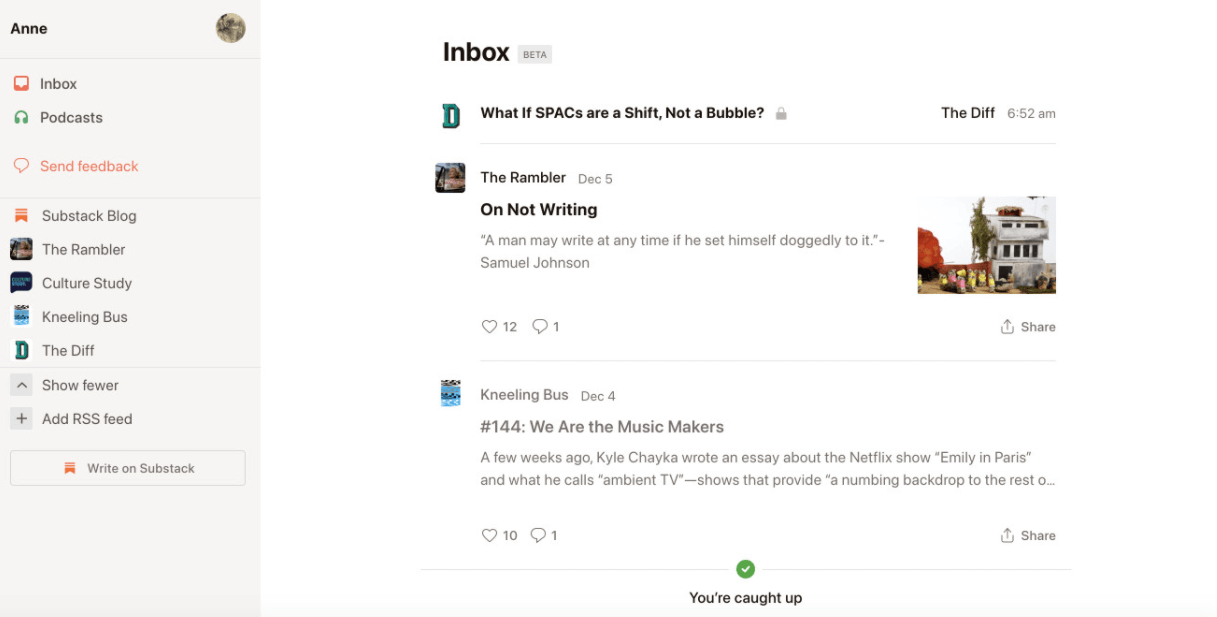
Task: Open the On Not Writing thumbnail image
Action: tap(987, 245)
